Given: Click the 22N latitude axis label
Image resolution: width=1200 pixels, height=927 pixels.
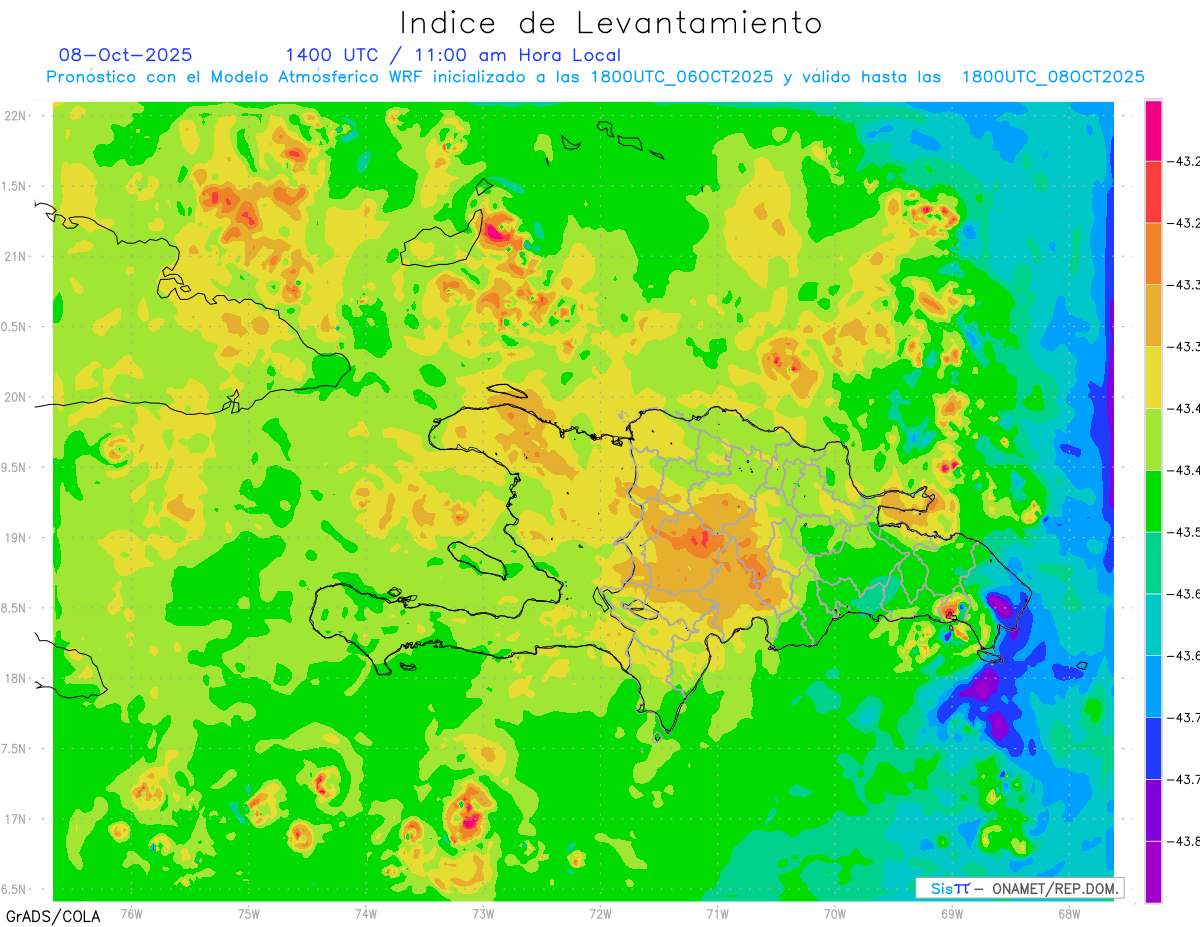Looking at the screenshot, I should click(16, 116).
